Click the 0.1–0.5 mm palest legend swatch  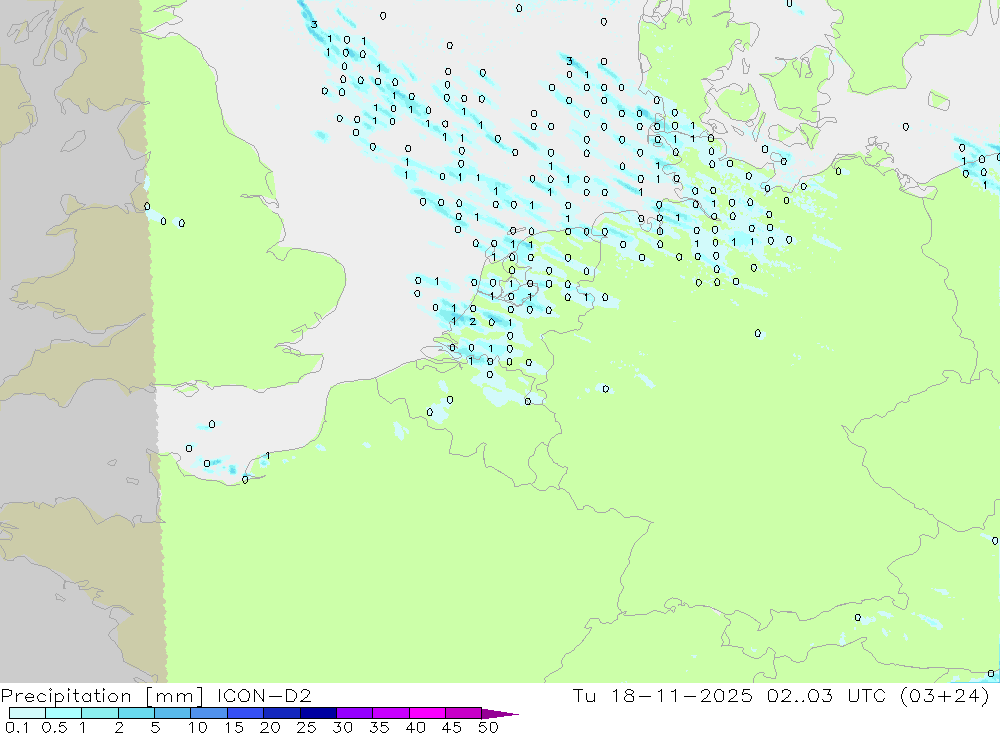pos(27,713)
